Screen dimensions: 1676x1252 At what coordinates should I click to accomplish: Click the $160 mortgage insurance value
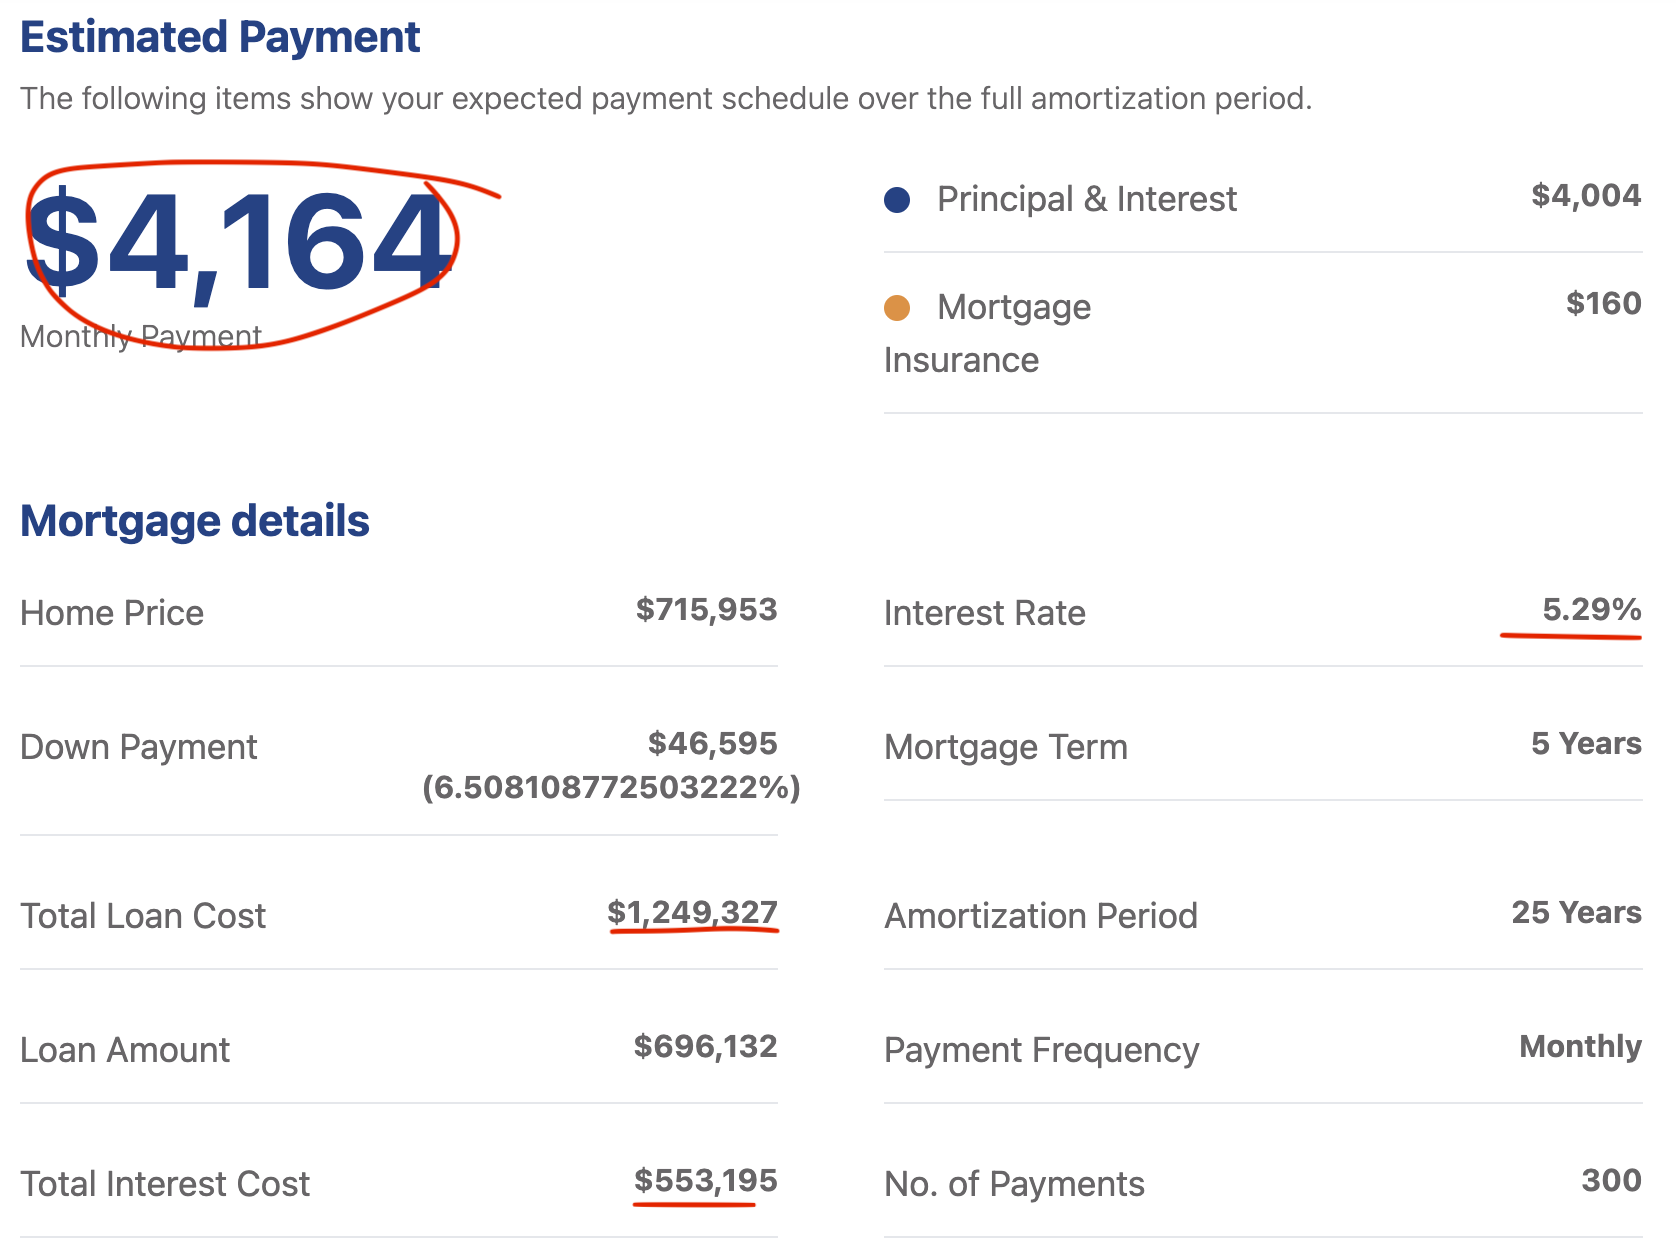pyautogui.click(x=1603, y=304)
